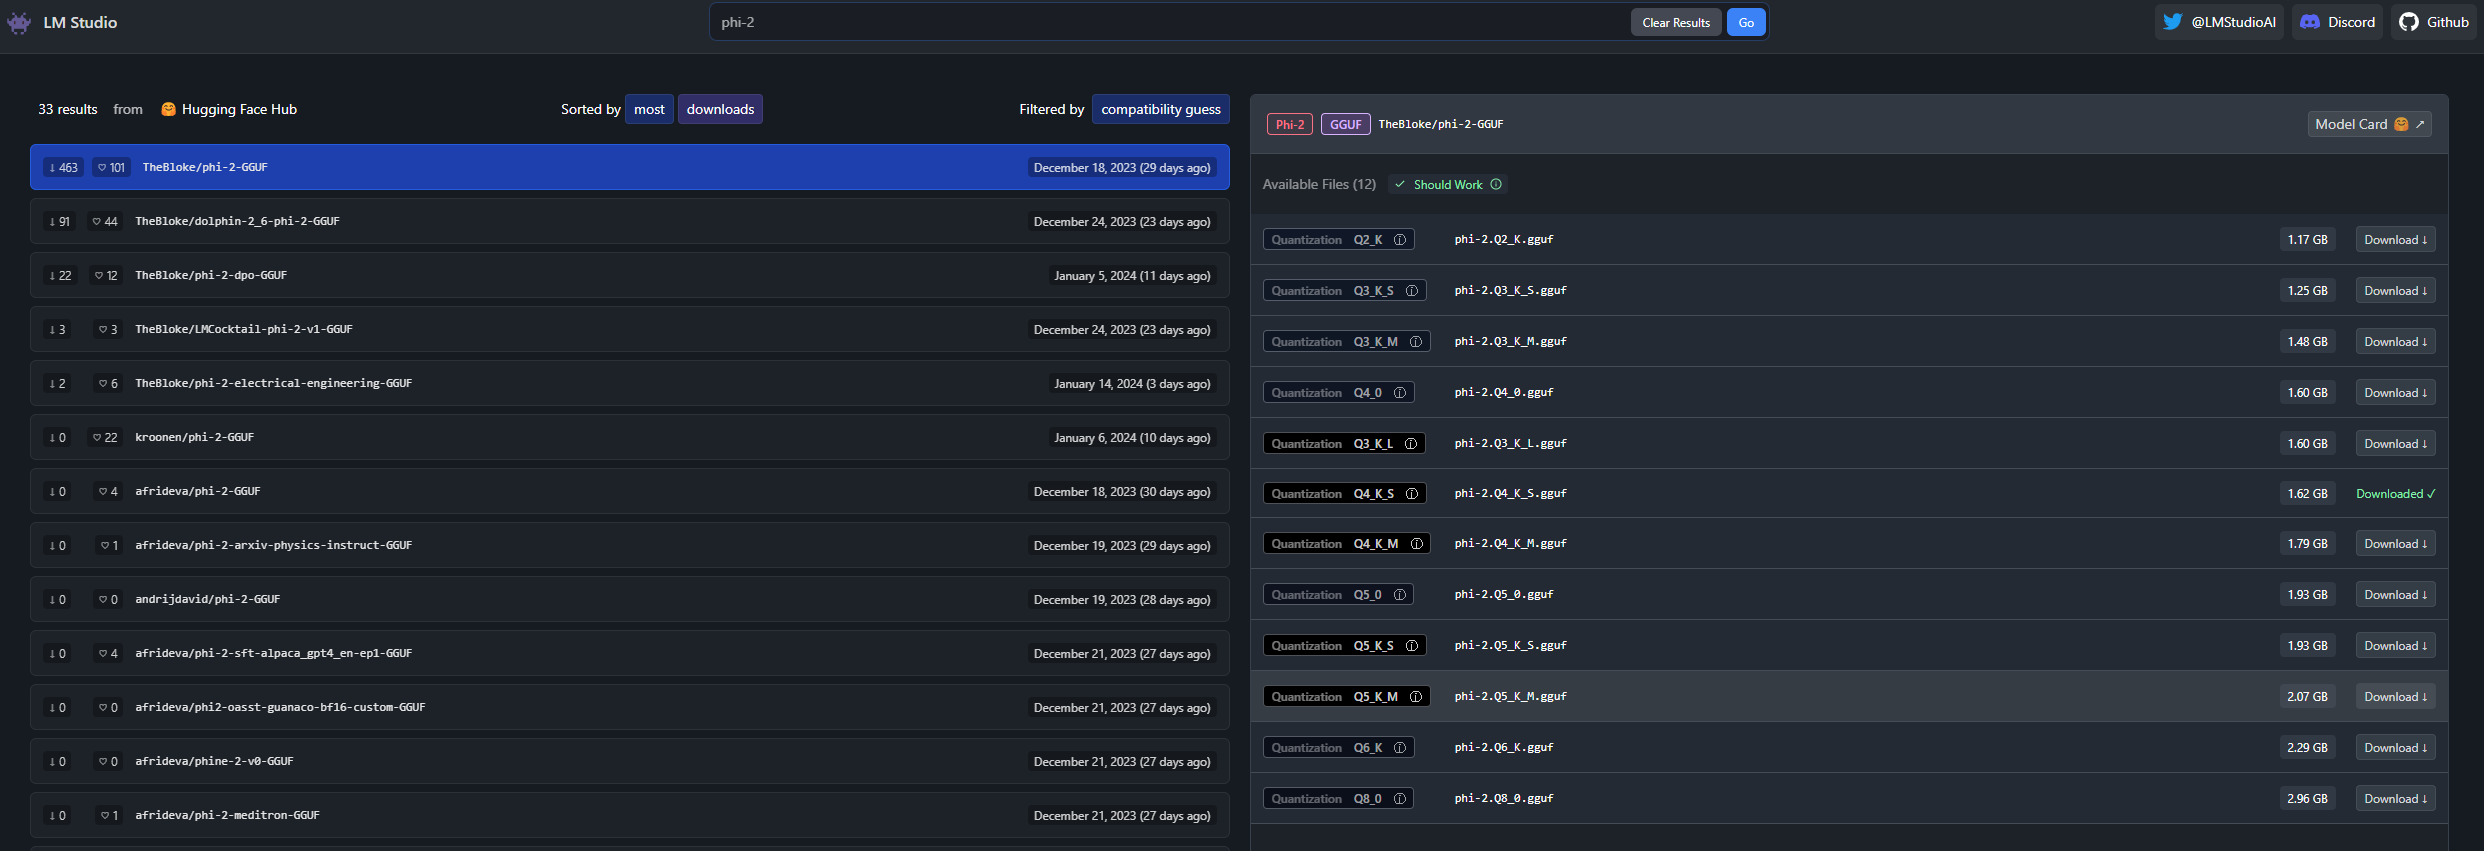This screenshot has height=851, width=2484.
Task: Show info for Q5_K_M quantization
Action: pyautogui.click(x=1416, y=697)
